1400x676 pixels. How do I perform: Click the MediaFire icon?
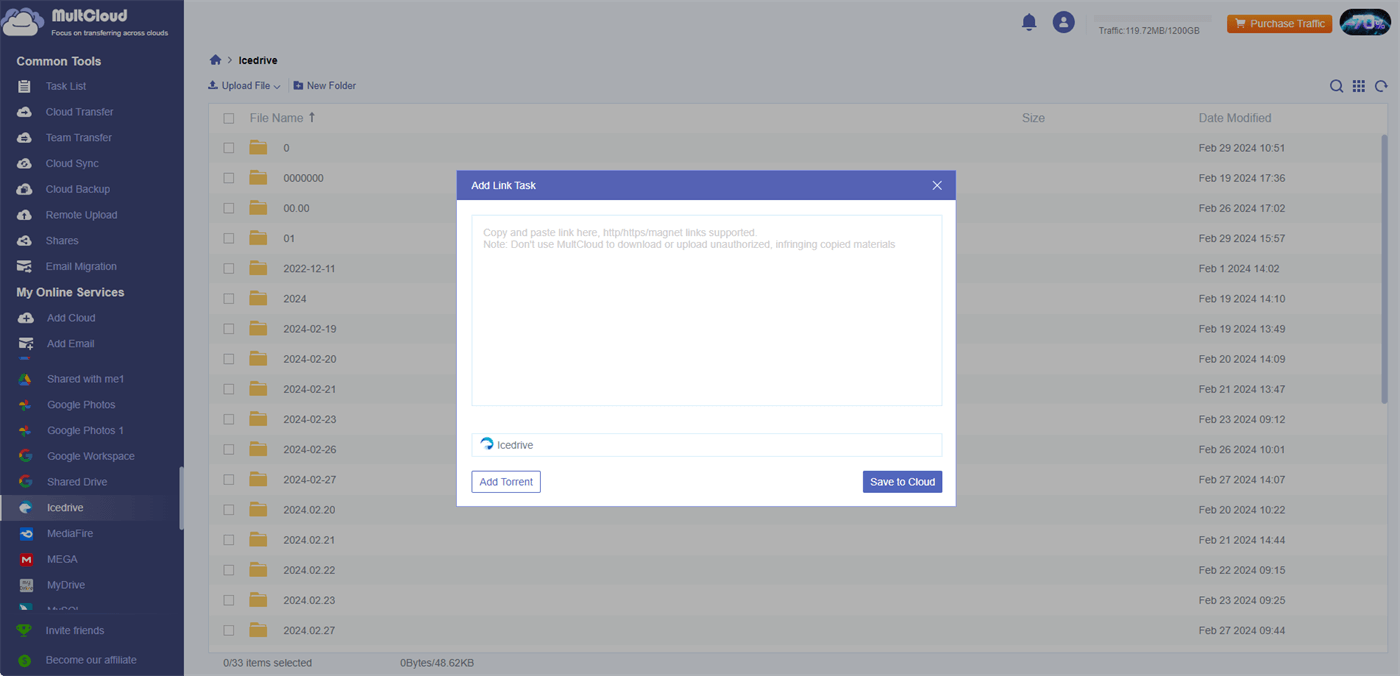click(x=26, y=533)
